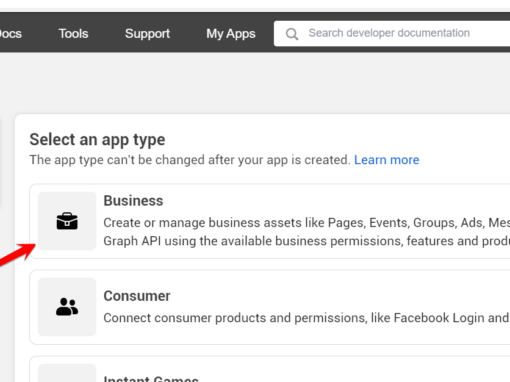Follow the Learn more link

tap(386, 160)
